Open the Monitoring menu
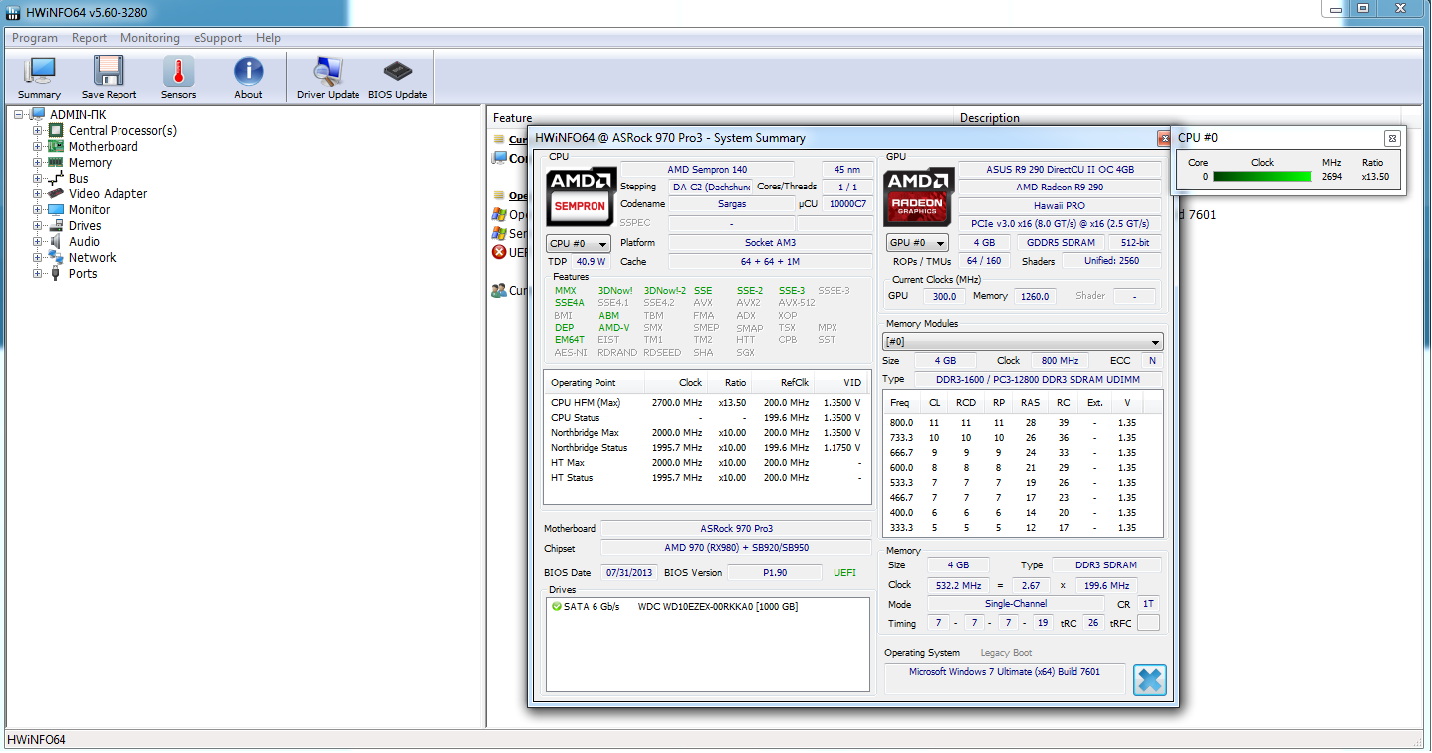 (x=150, y=38)
